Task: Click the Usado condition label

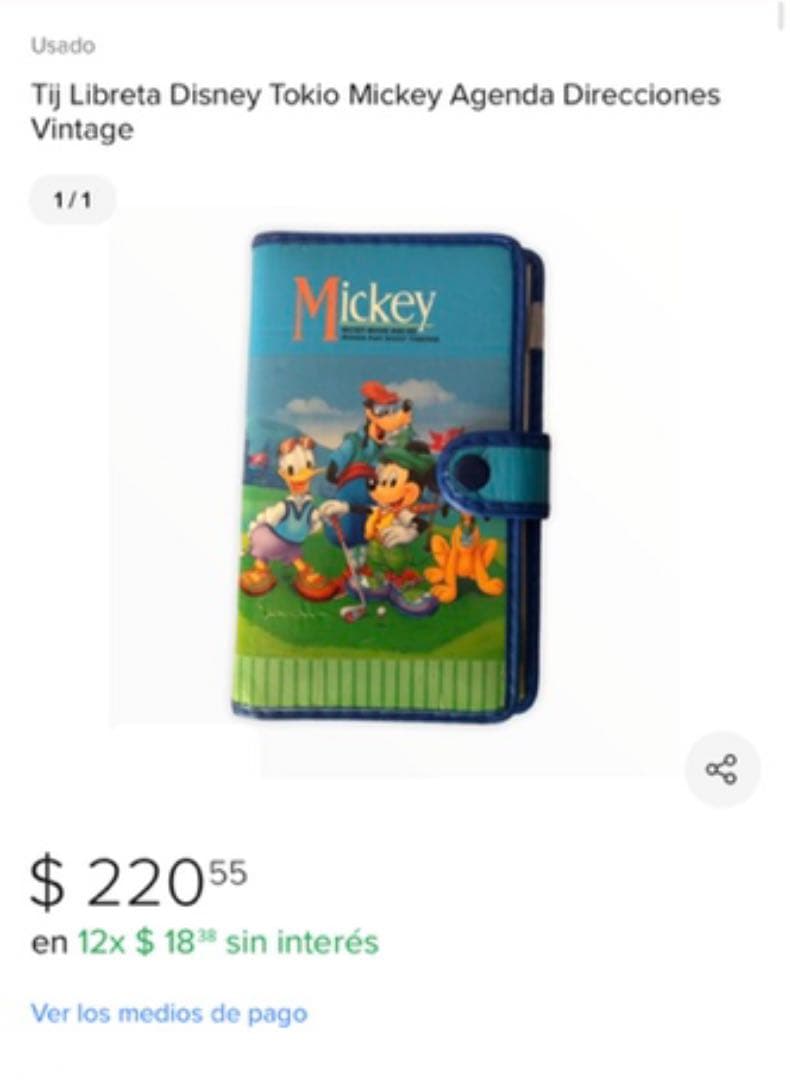Action: tap(63, 46)
